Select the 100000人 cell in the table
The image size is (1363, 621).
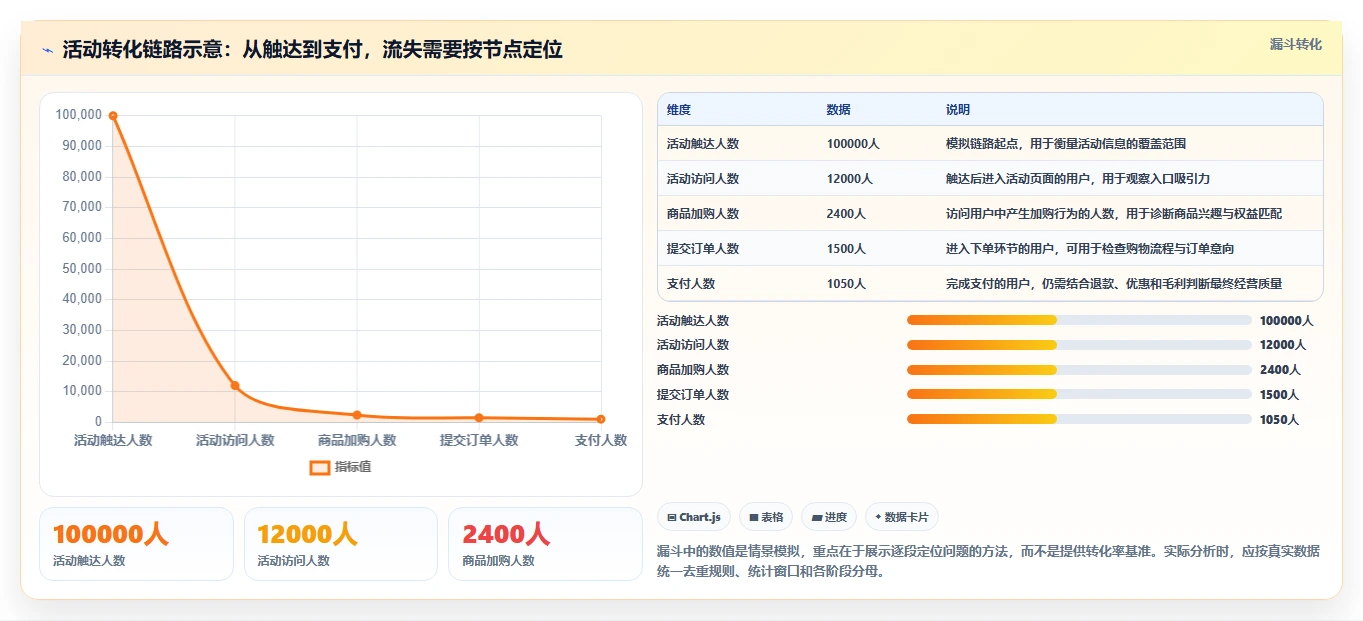coord(853,144)
